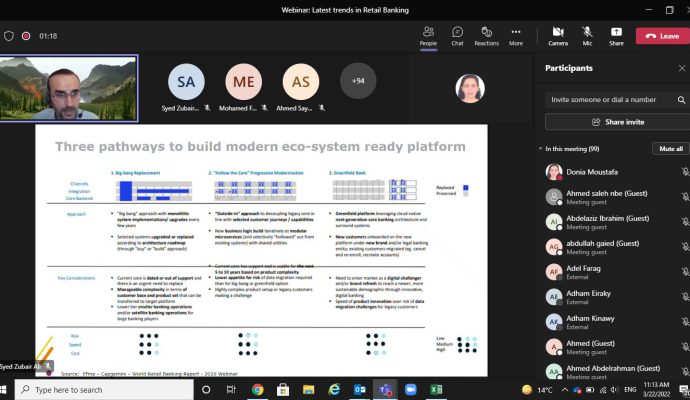The image size is (690, 400).
Task: Open the Reactions menu
Action: [486, 36]
